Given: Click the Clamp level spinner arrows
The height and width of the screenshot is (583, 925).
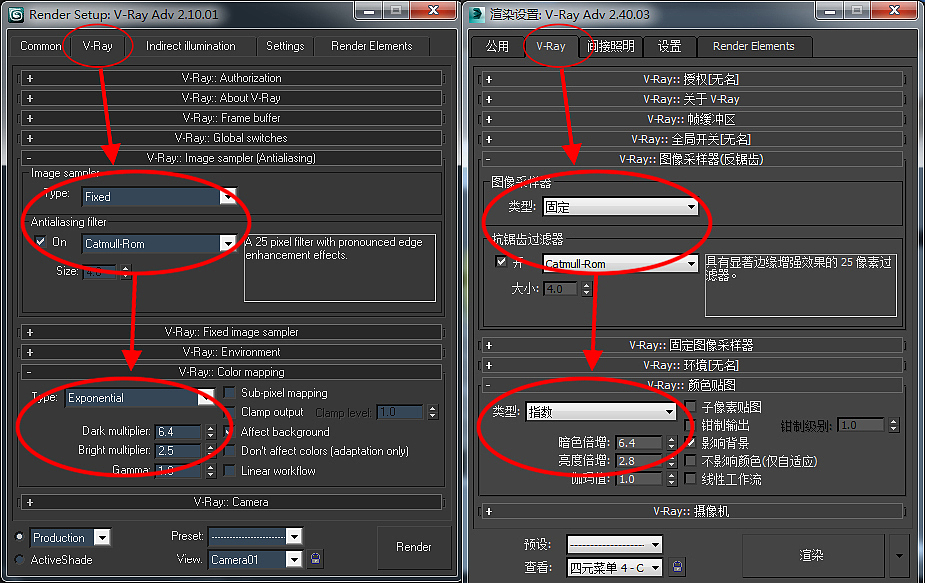Looking at the screenshot, I should click(x=433, y=412).
